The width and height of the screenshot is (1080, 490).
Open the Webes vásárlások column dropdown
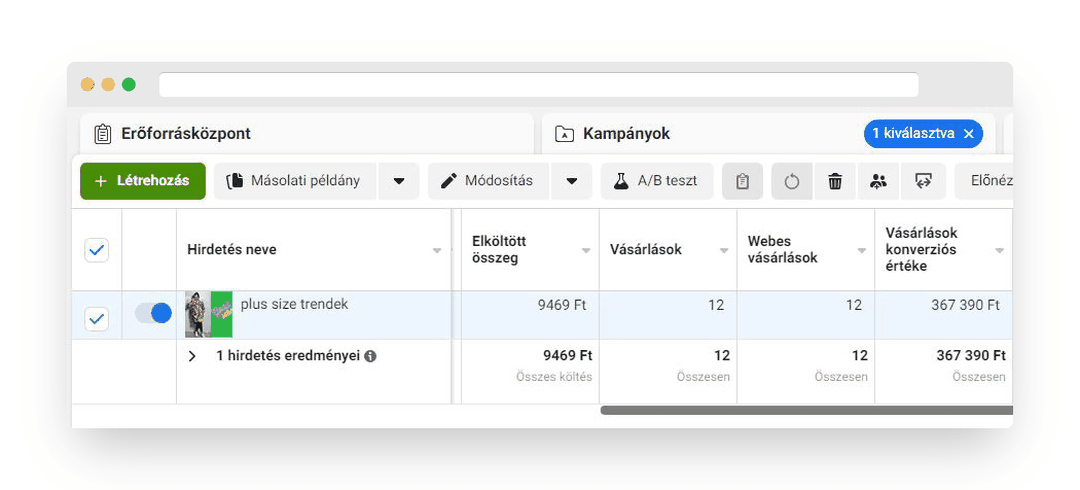point(862,250)
